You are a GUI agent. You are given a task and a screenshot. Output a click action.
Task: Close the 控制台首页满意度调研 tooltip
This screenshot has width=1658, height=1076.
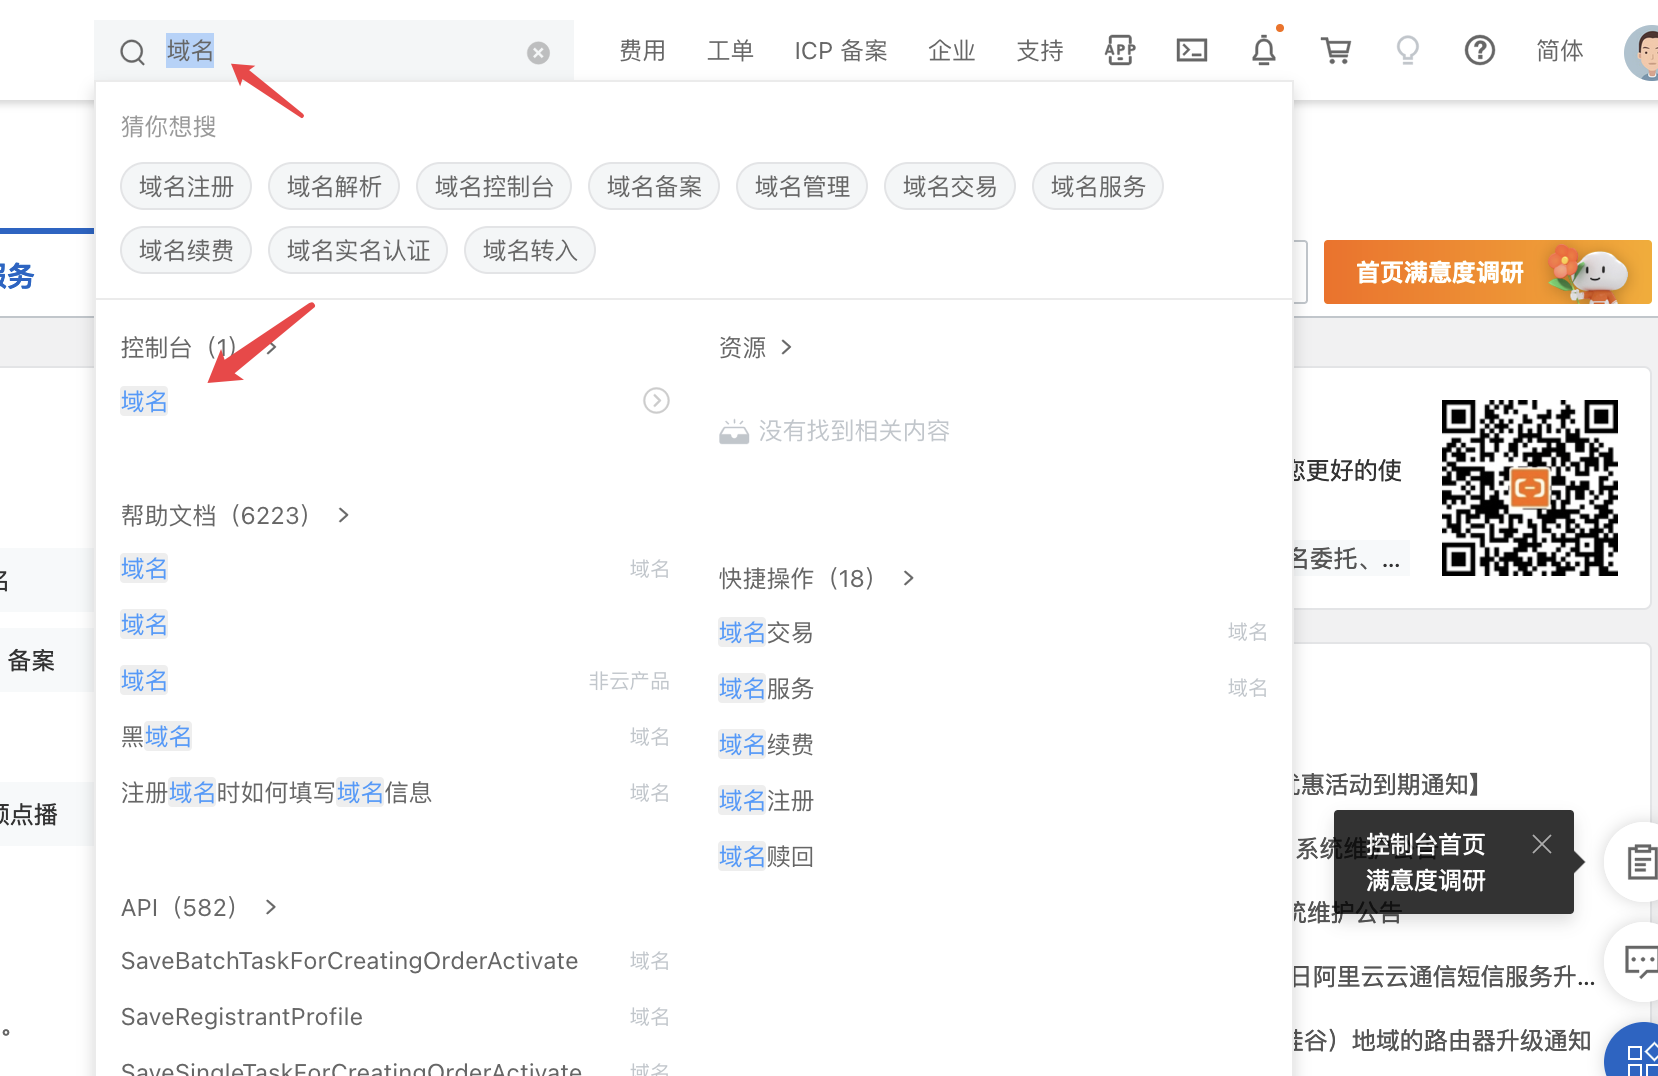1542,844
